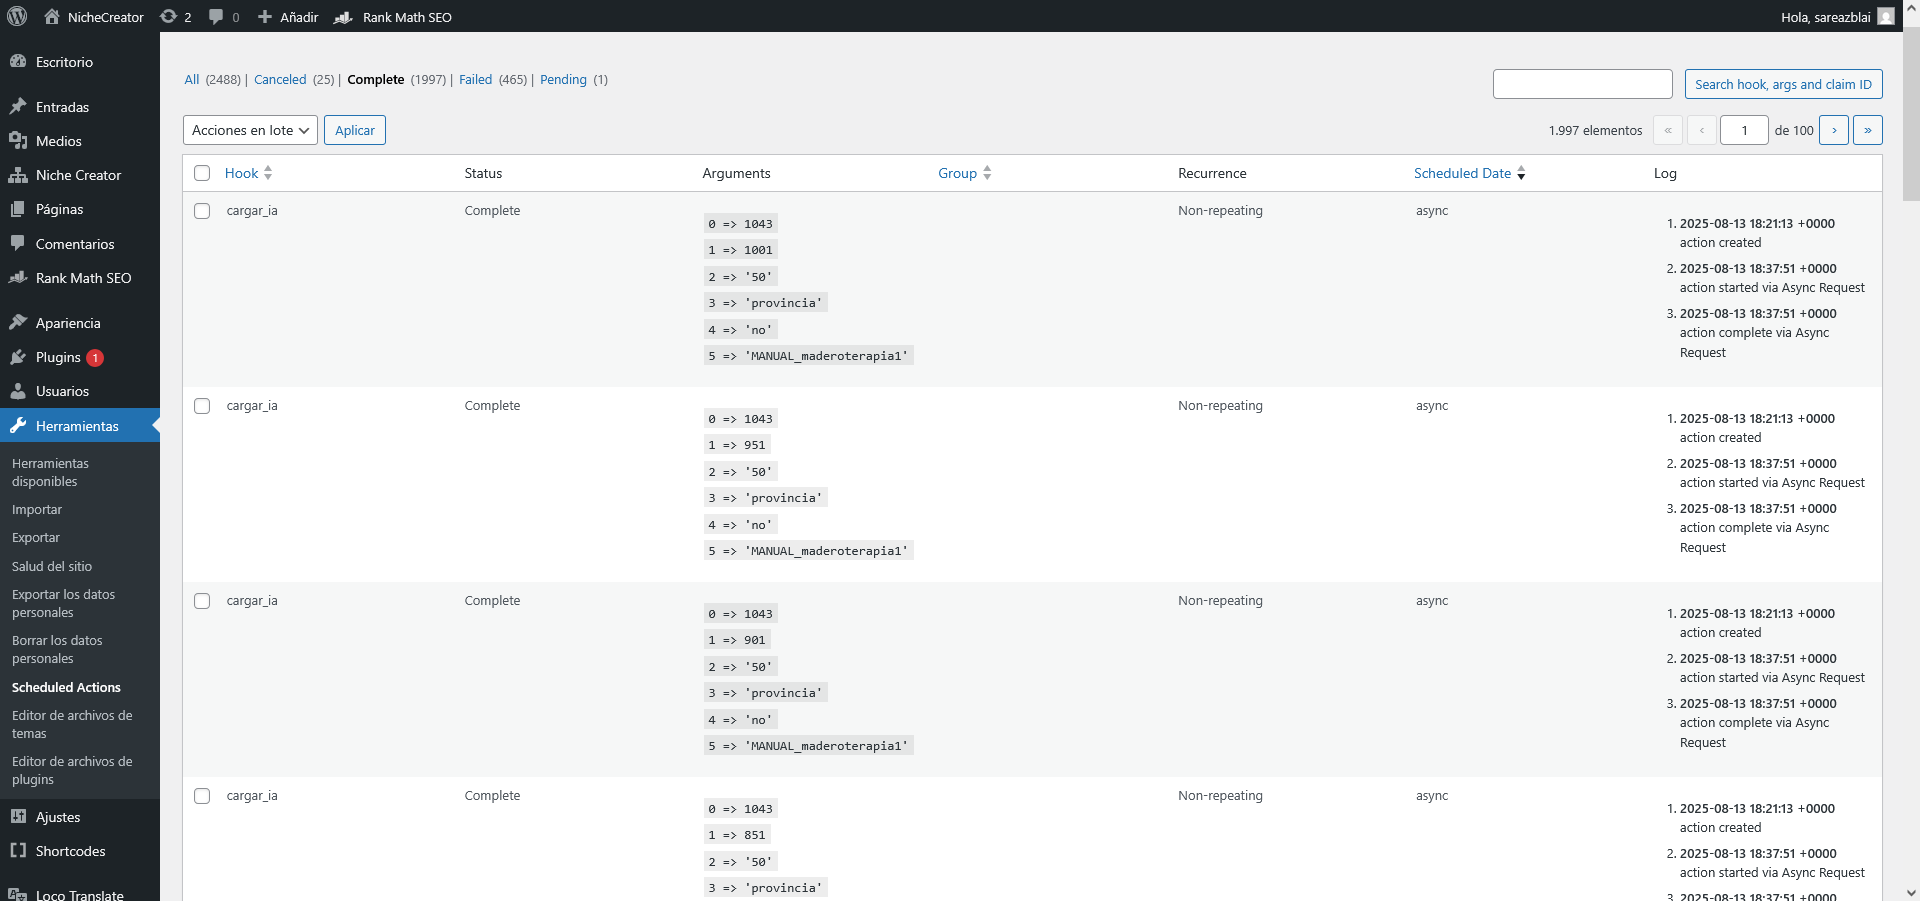Click the current page number field
Image resolution: width=1920 pixels, height=901 pixels.
[1744, 130]
